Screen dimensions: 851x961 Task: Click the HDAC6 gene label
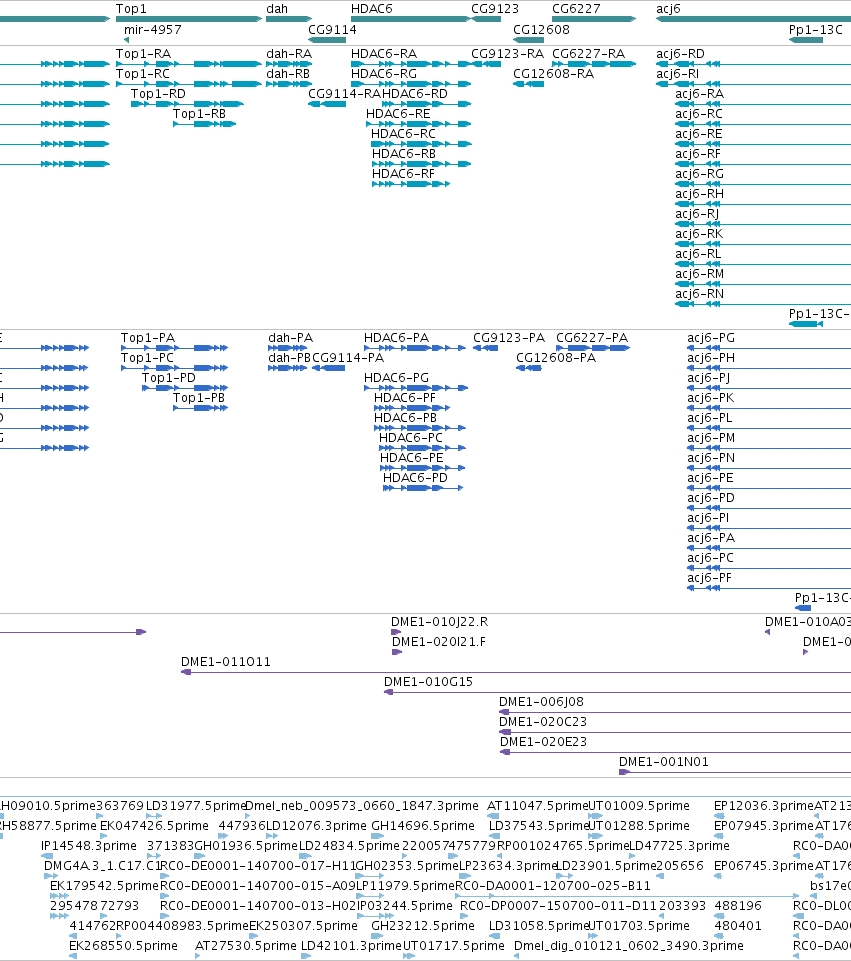click(x=371, y=9)
